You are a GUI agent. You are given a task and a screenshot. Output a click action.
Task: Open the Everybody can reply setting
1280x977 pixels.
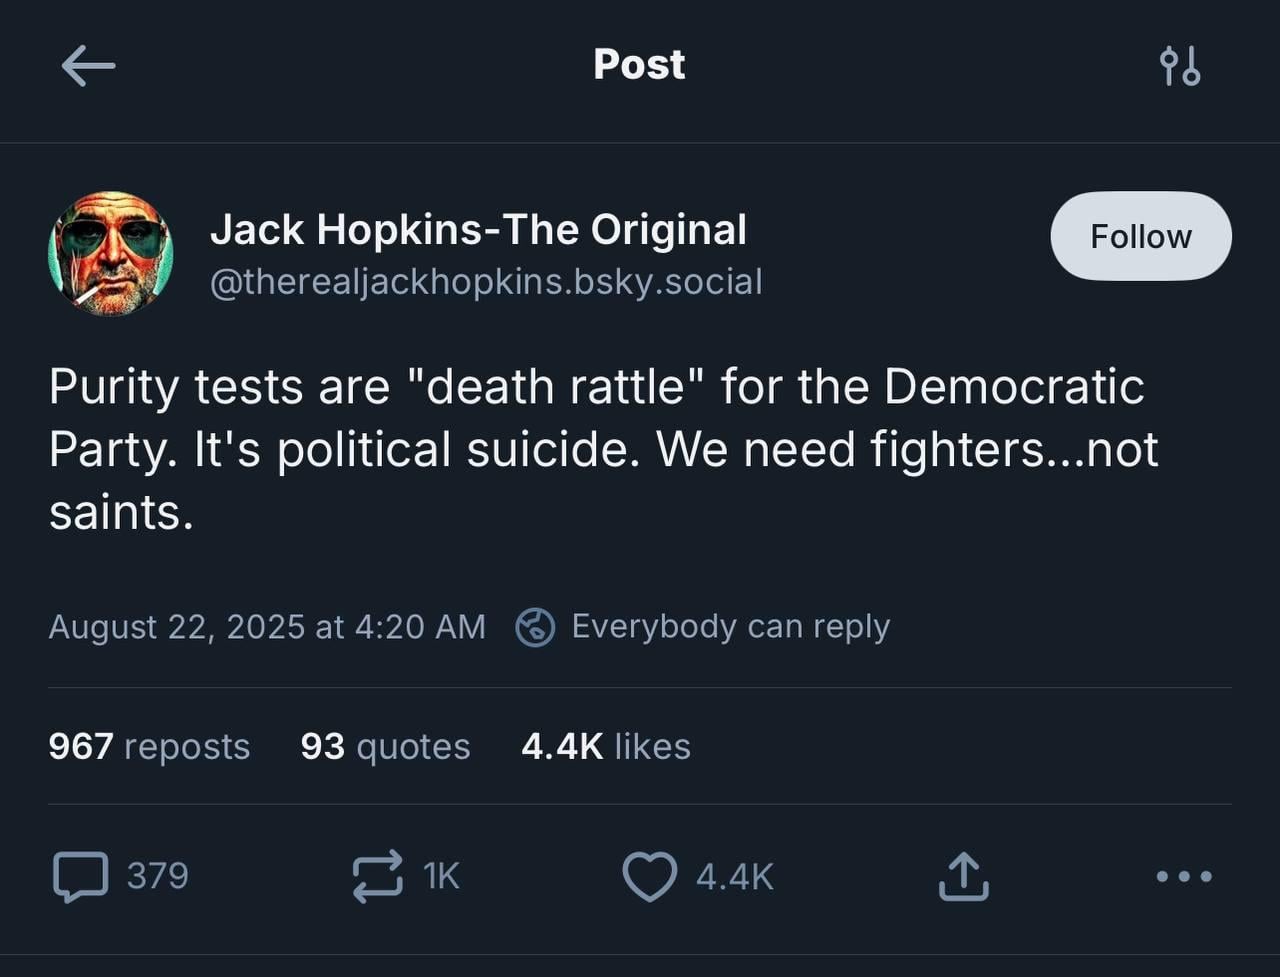(x=730, y=627)
